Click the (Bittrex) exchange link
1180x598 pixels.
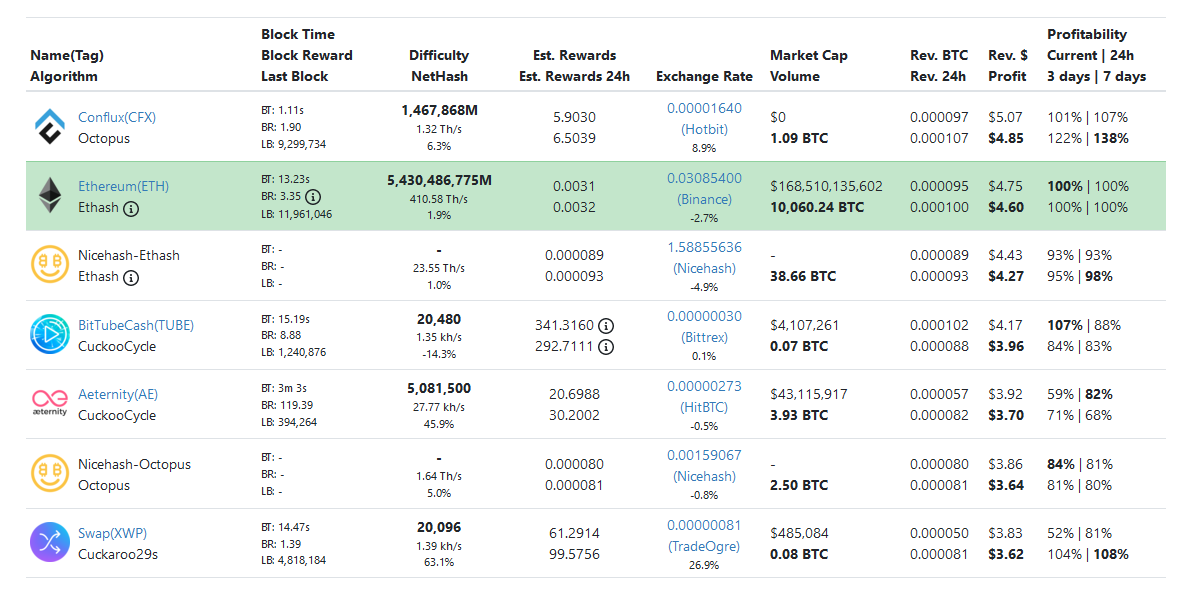(x=704, y=338)
